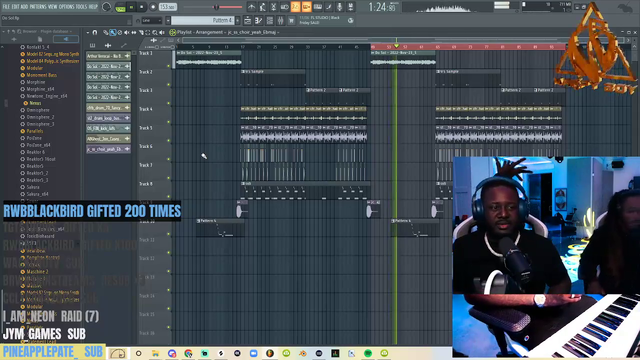
Task: Mute Track 3 using its green dot
Action: 169,103
